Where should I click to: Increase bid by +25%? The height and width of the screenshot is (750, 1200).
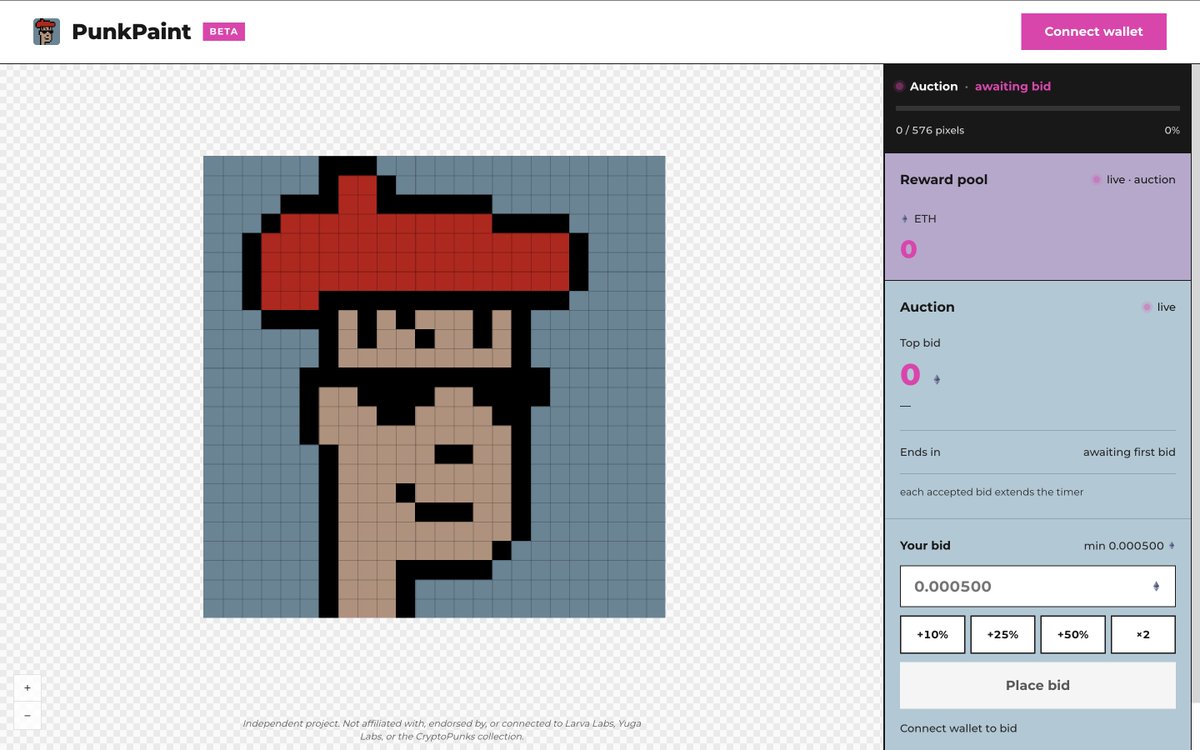tap(1002, 635)
